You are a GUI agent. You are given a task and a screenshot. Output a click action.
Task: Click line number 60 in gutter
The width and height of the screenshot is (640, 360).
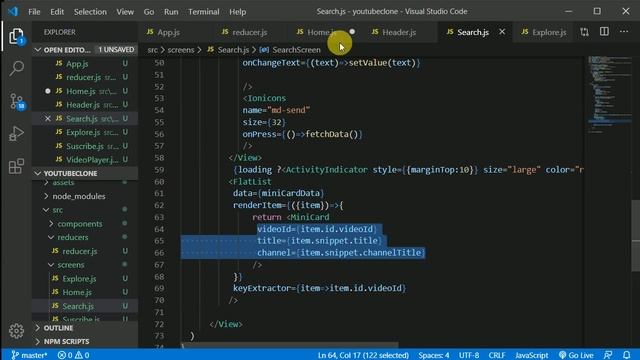pyautogui.click(x=159, y=181)
